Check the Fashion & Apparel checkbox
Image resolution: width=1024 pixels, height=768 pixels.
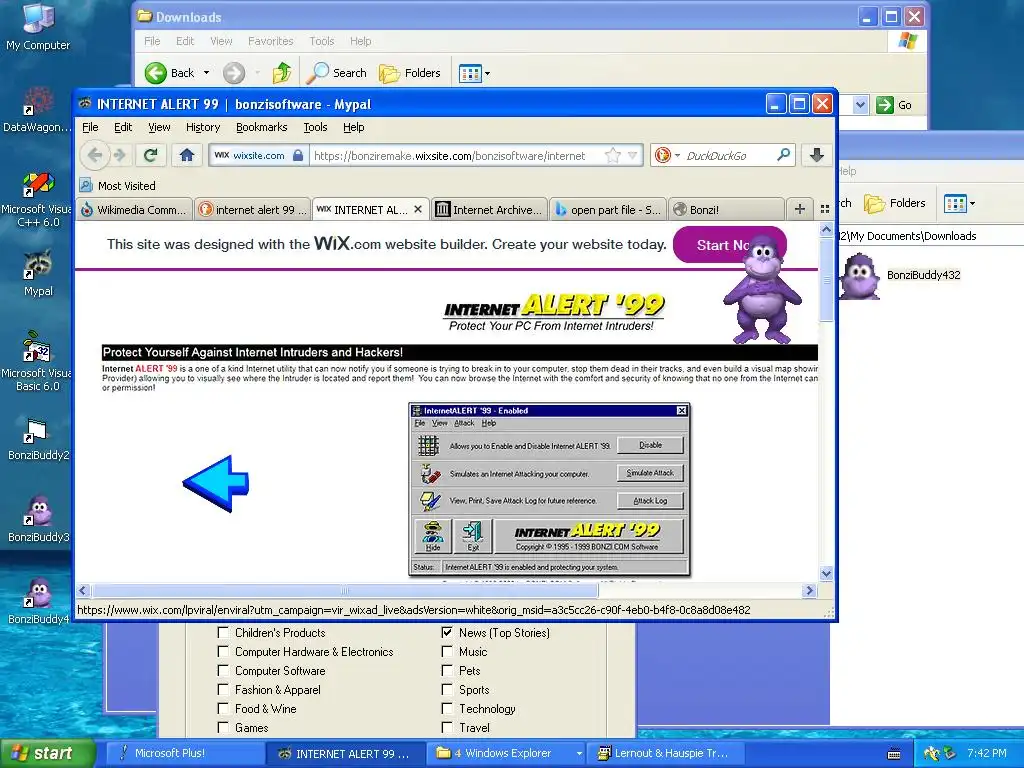coord(223,689)
